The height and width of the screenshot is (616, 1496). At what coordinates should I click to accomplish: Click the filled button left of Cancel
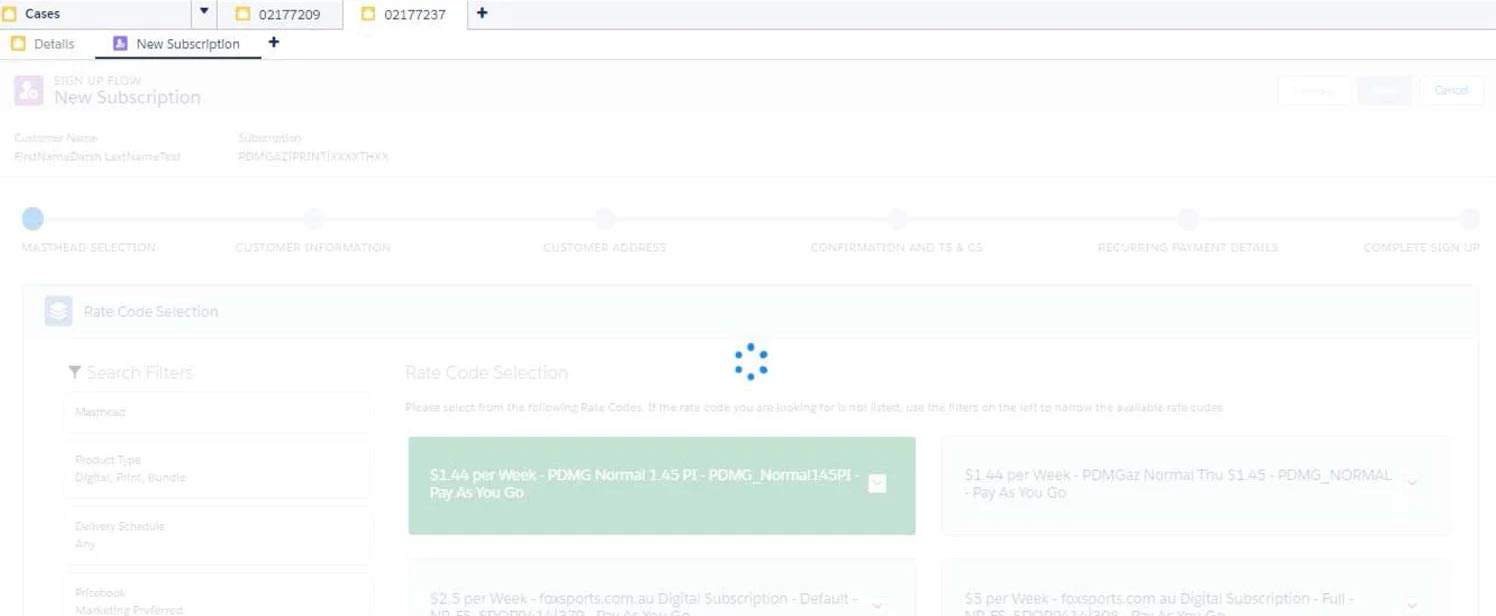[1385, 90]
